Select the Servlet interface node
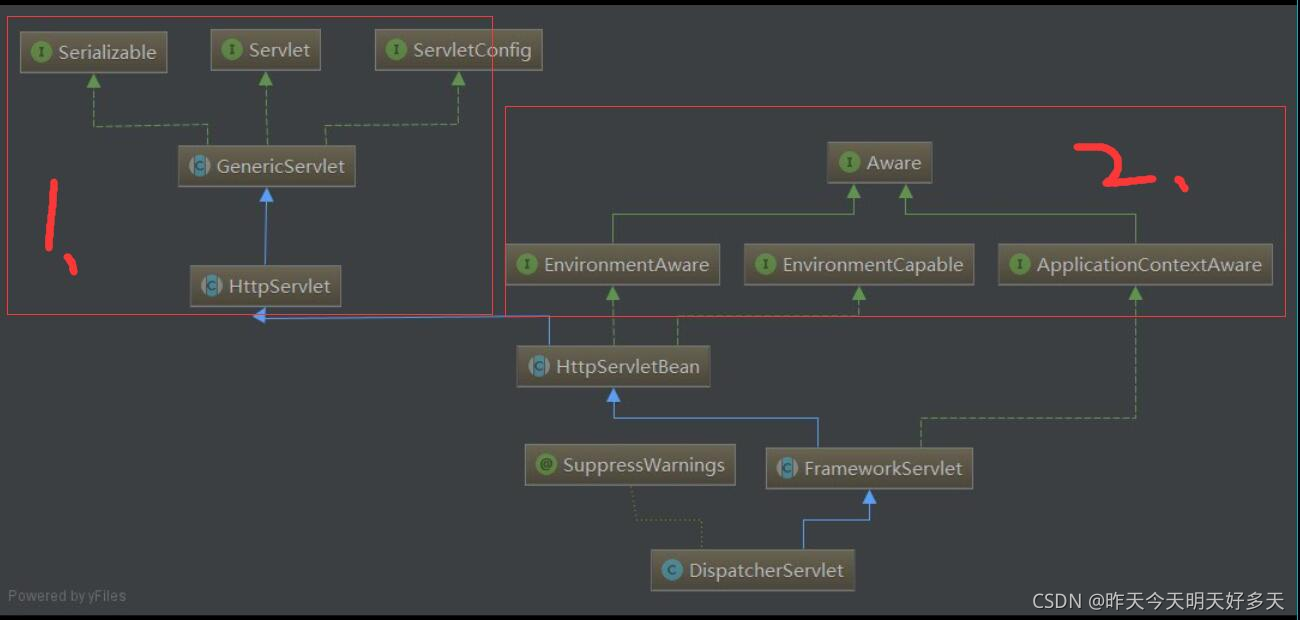 click(265, 49)
